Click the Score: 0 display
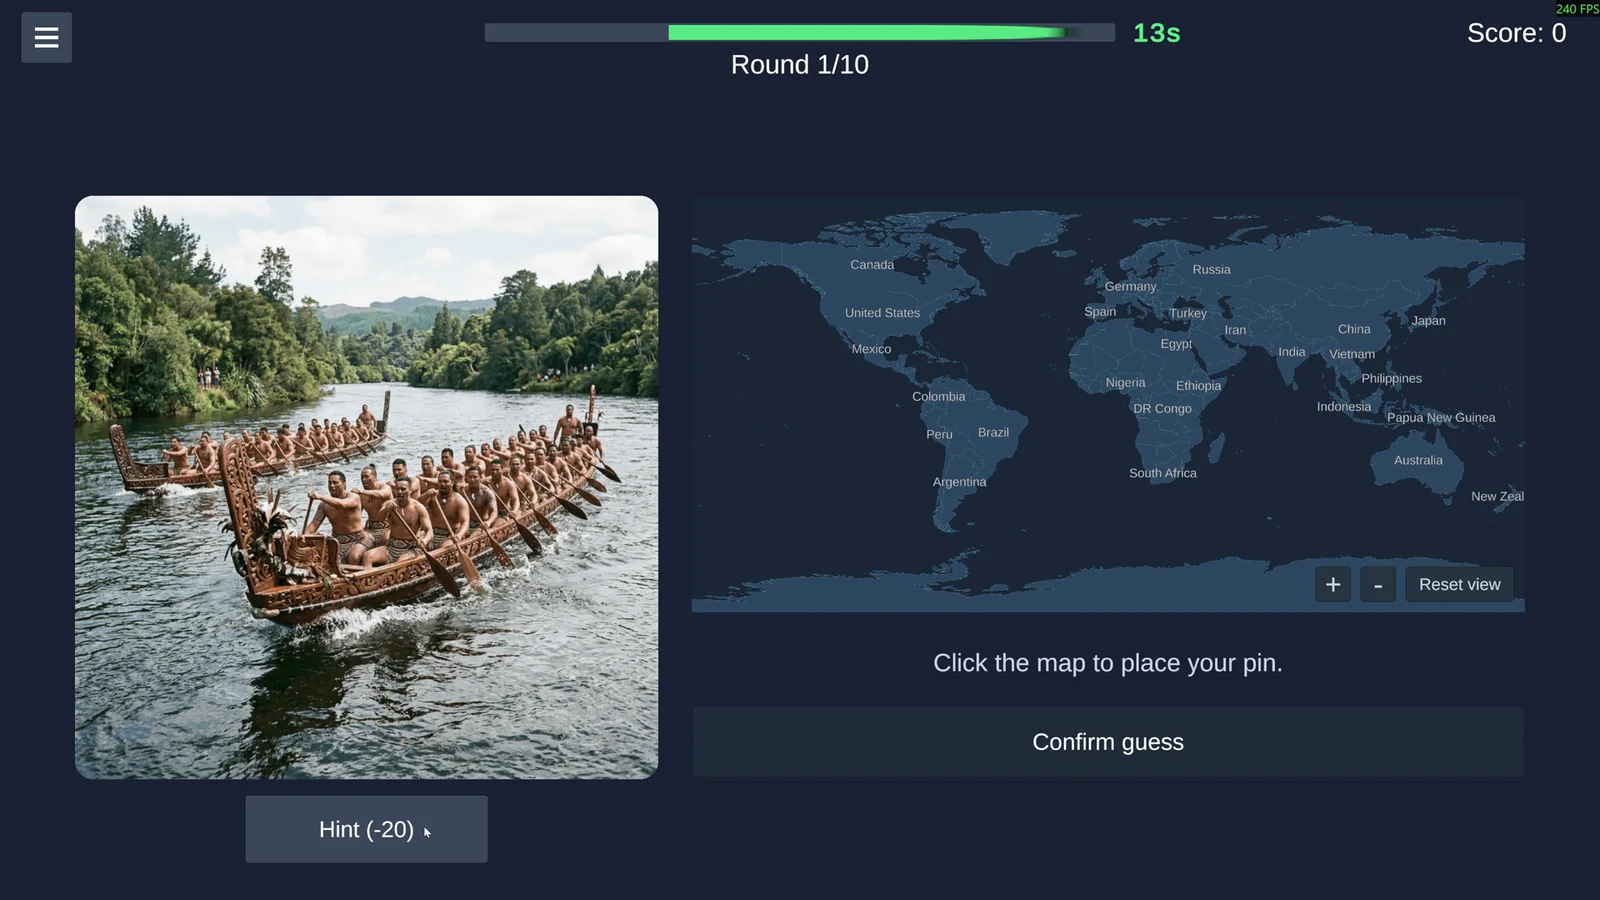Image resolution: width=1600 pixels, height=900 pixels. 1516,33
